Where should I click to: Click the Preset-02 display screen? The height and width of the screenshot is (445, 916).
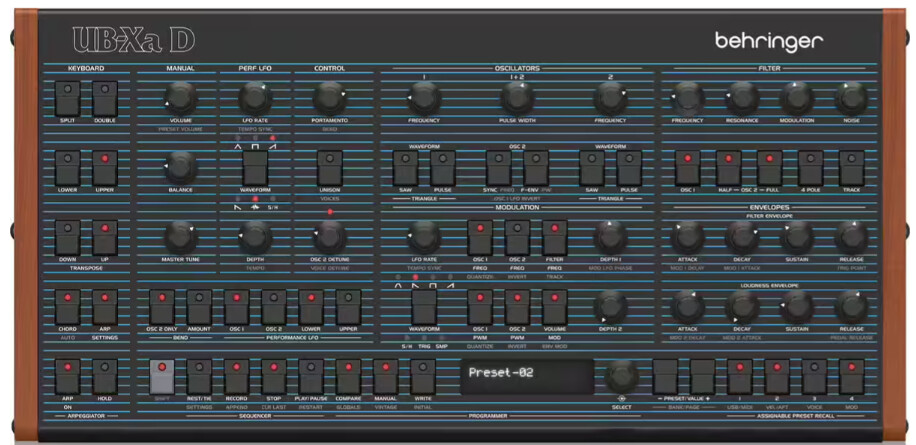526,378
